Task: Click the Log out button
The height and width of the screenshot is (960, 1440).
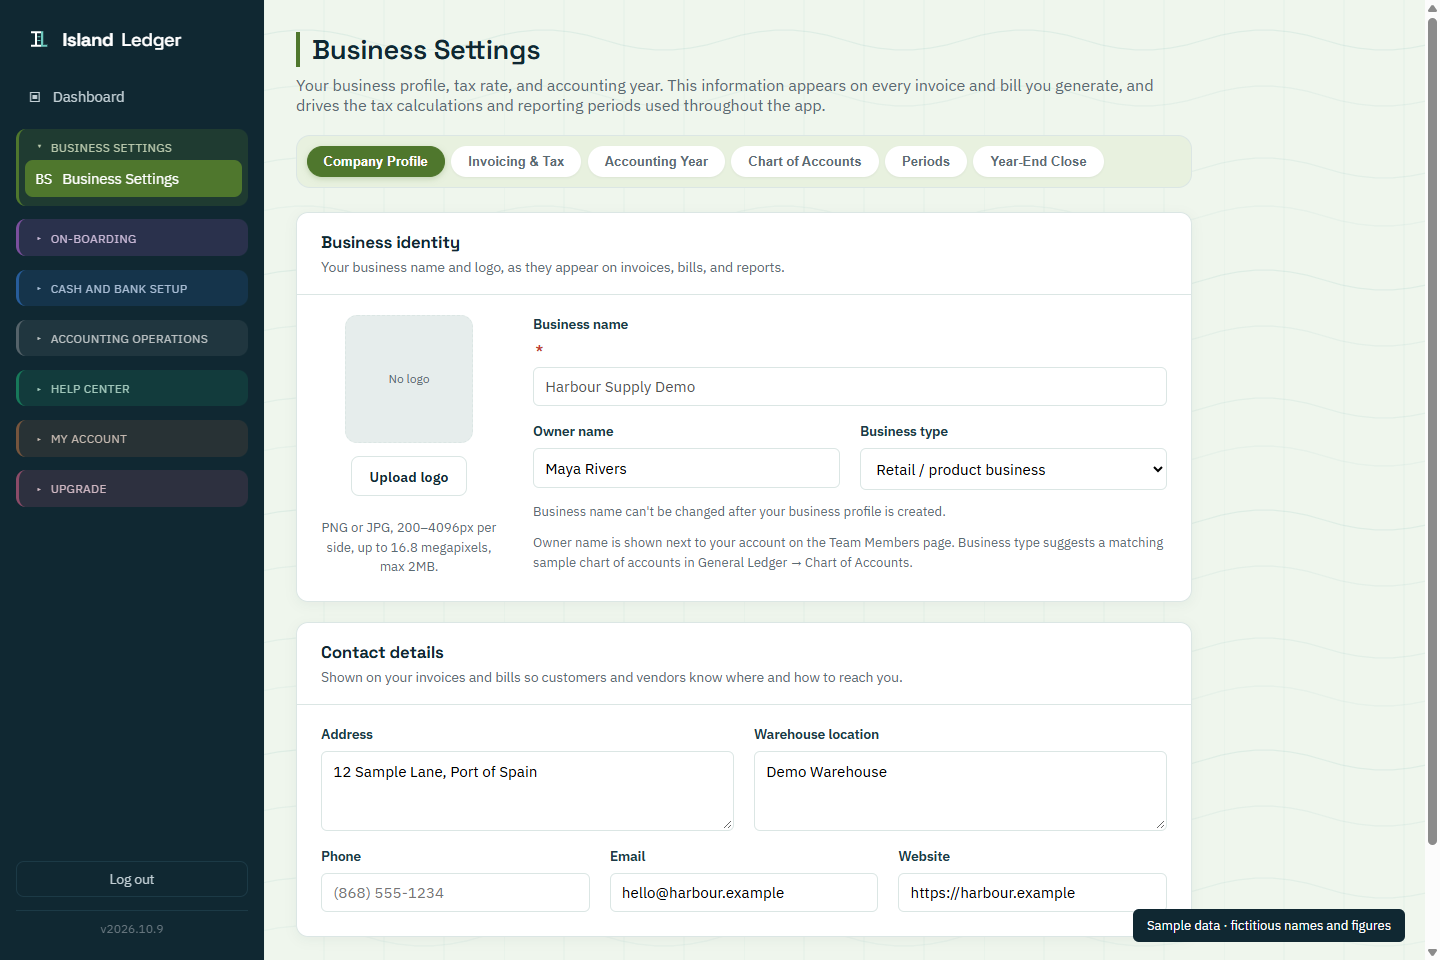Action: pos(132,879)
